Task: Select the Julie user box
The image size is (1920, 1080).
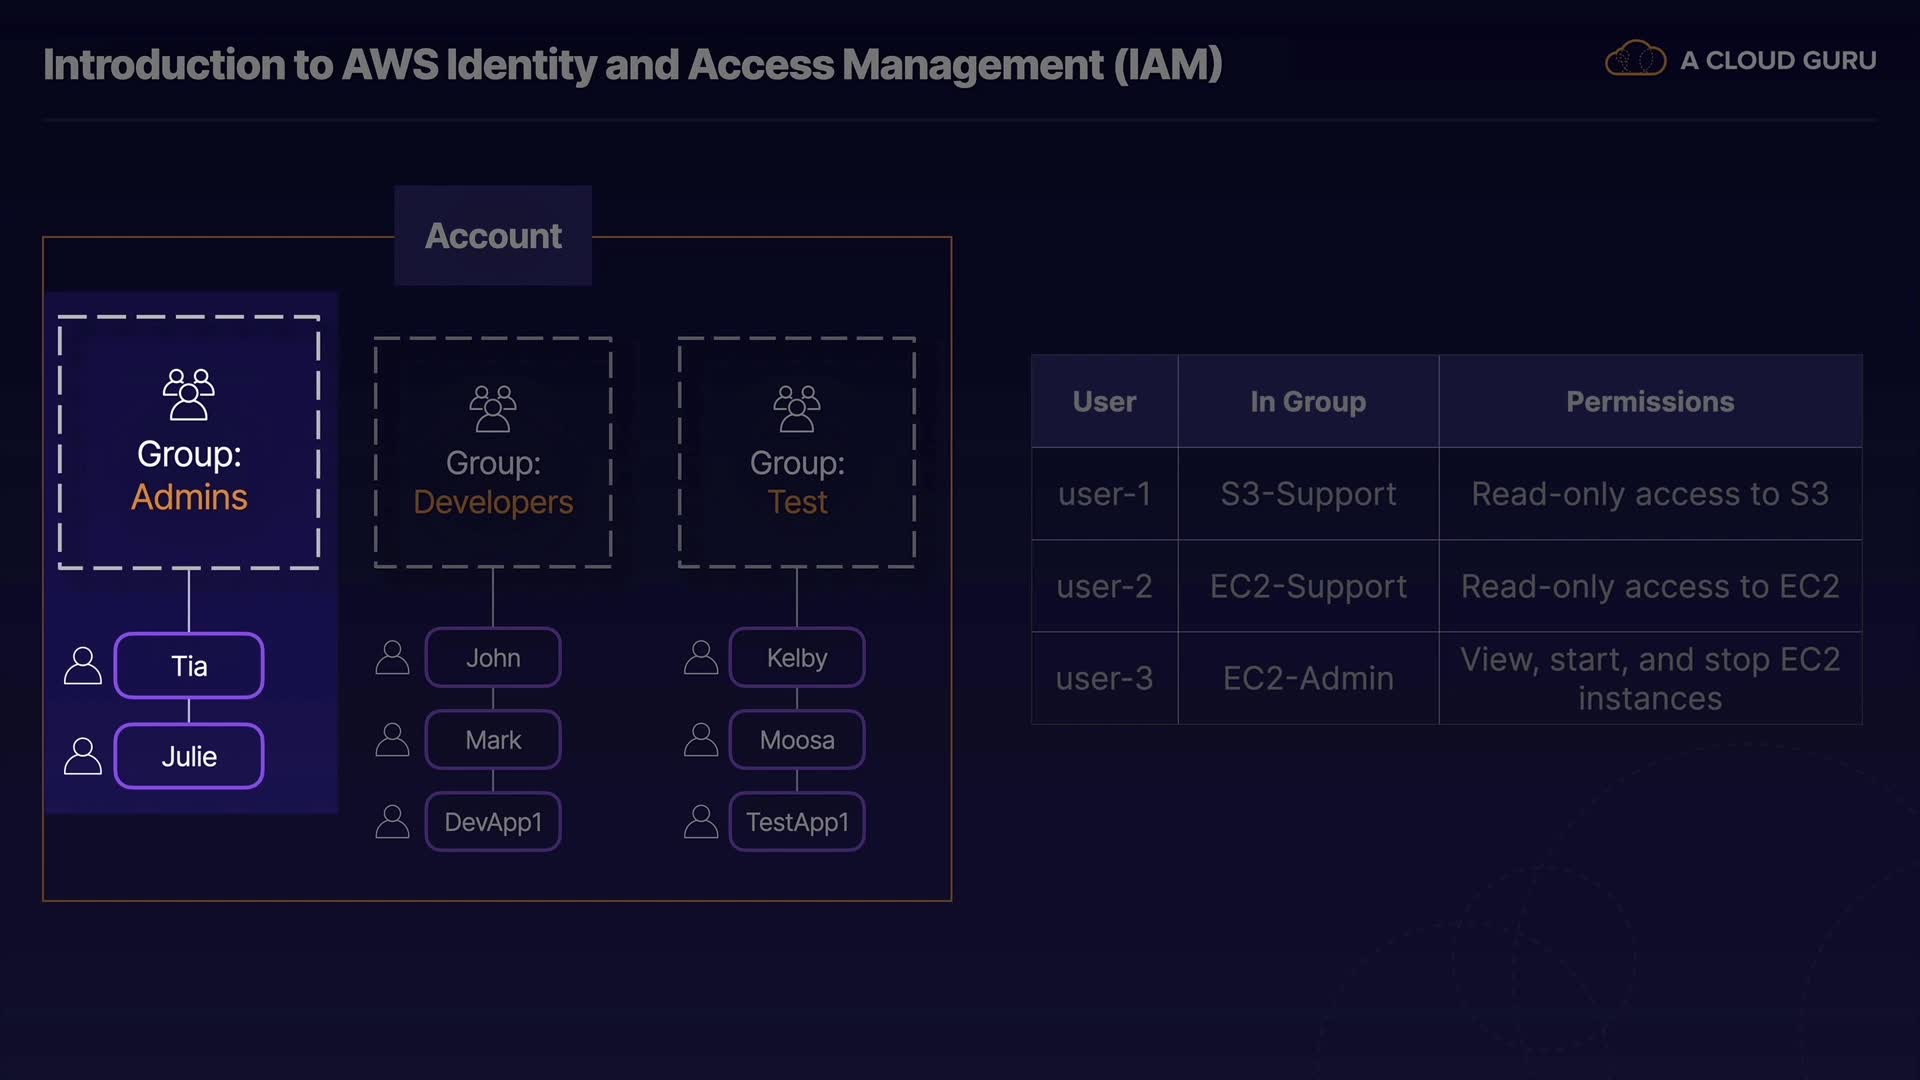Action: 189,756
